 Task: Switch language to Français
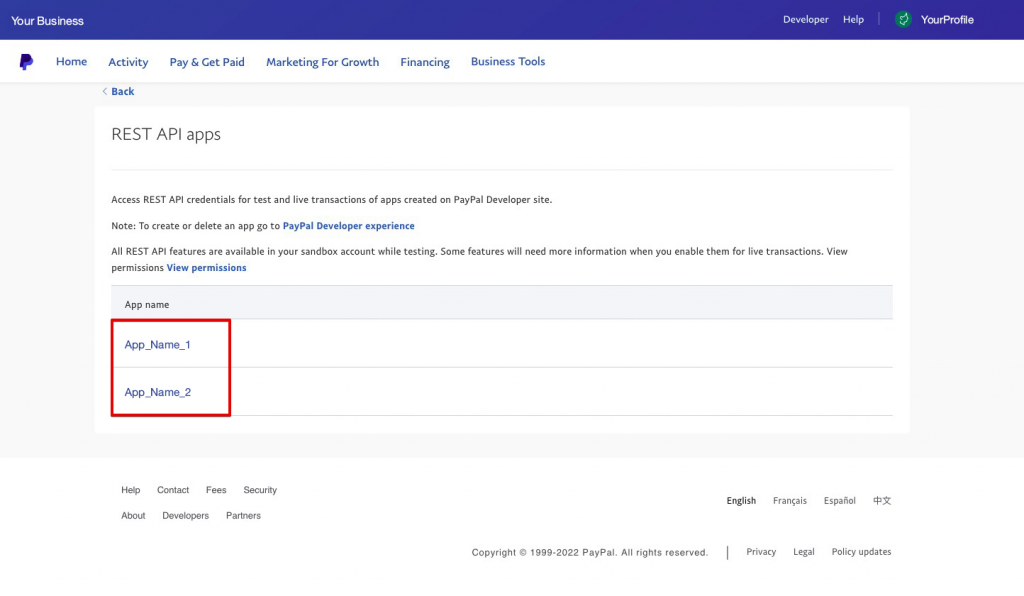point(789,501)
